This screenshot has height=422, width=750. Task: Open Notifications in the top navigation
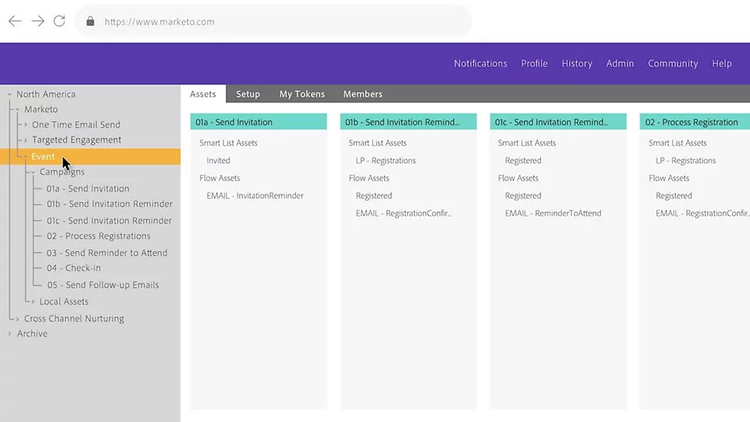(x=480, y=63)
